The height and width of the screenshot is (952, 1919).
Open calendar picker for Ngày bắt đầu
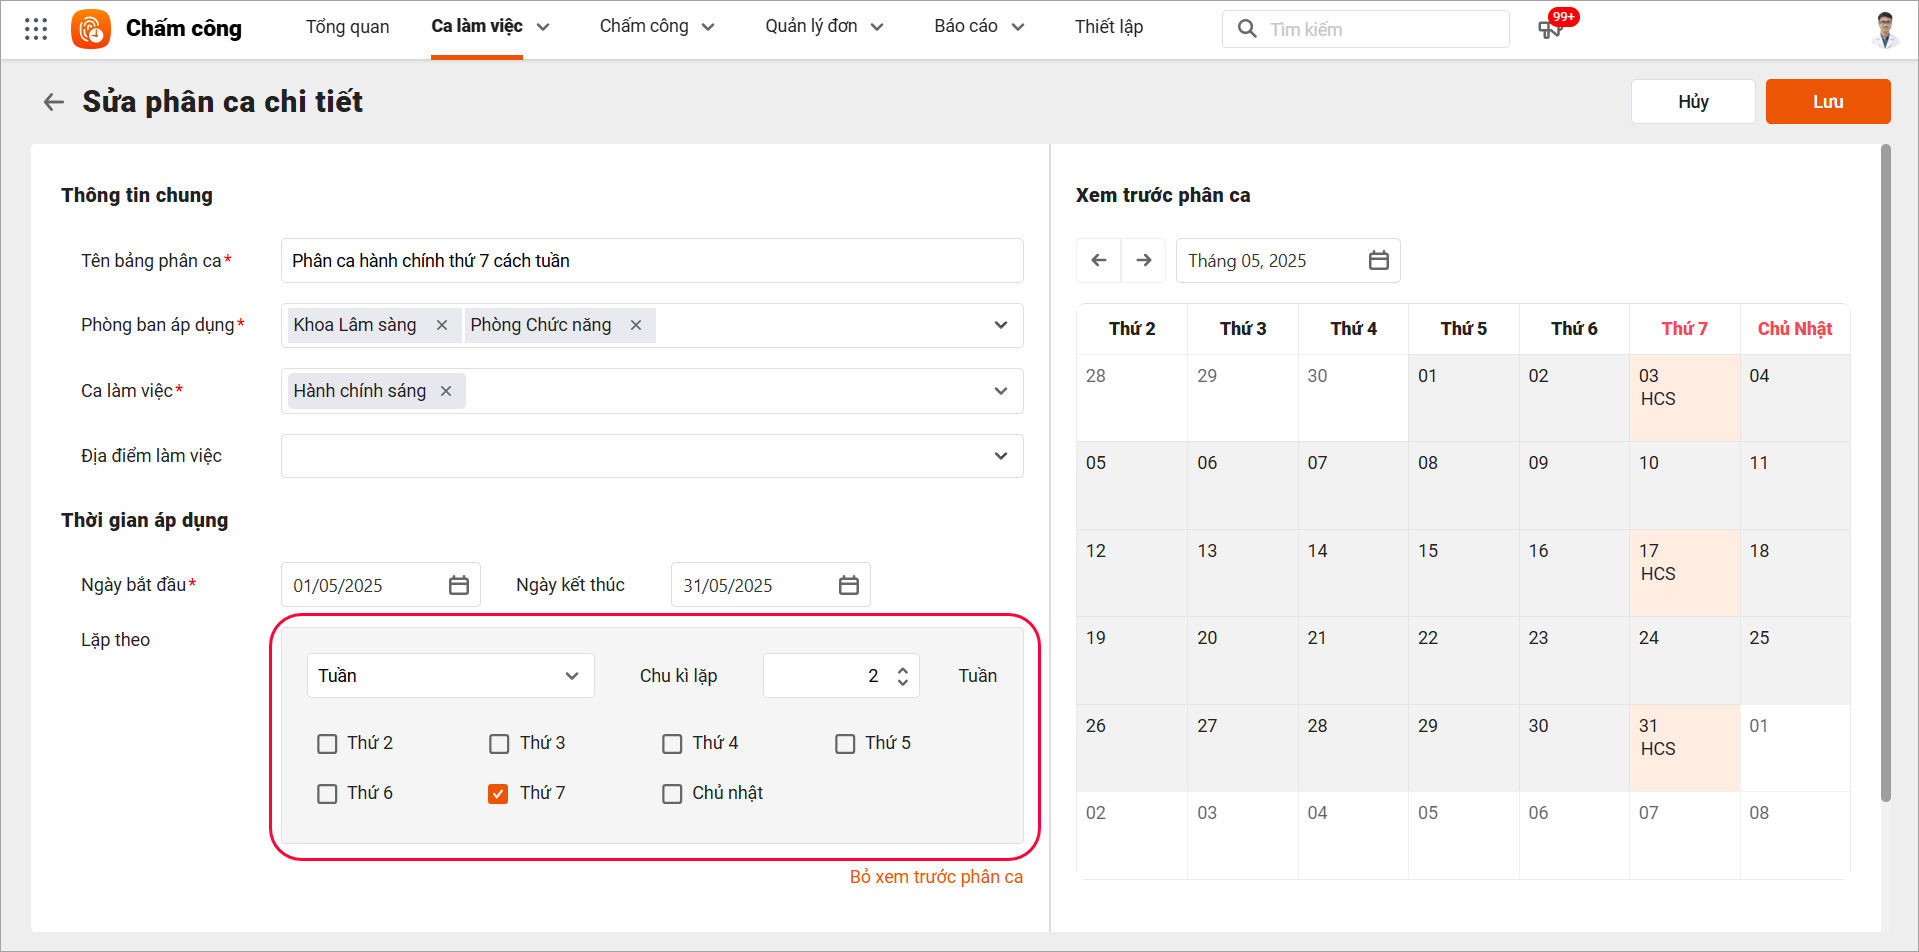point(459,585)
